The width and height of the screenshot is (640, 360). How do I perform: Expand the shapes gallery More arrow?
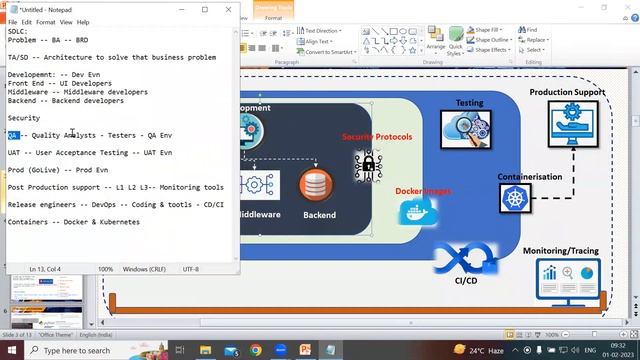tap(421, 50)
